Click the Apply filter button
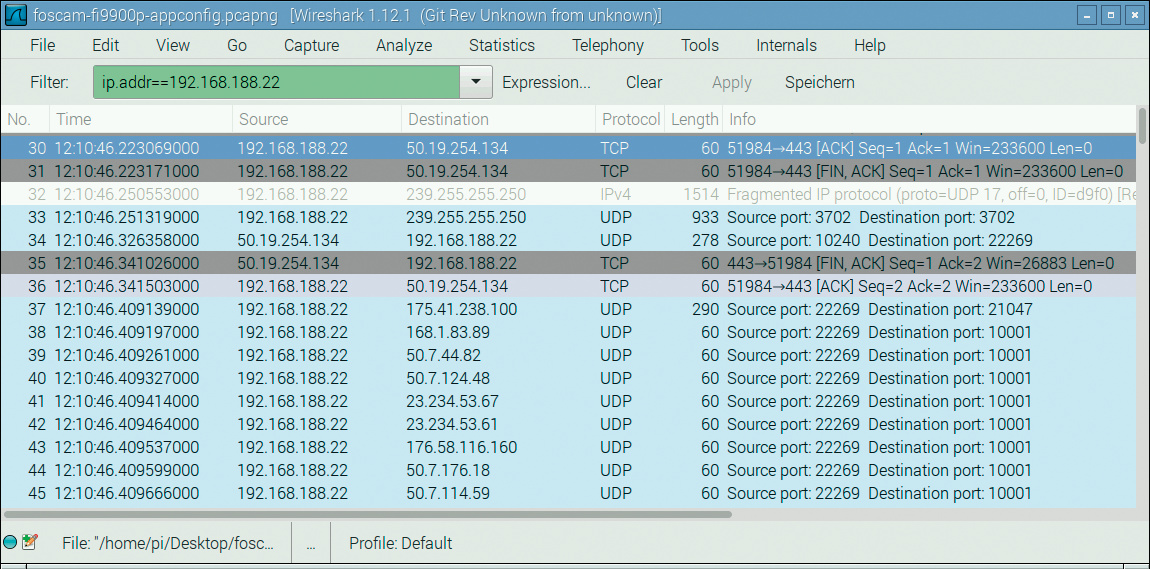1150x569 pixels. (x=732, y=82)
